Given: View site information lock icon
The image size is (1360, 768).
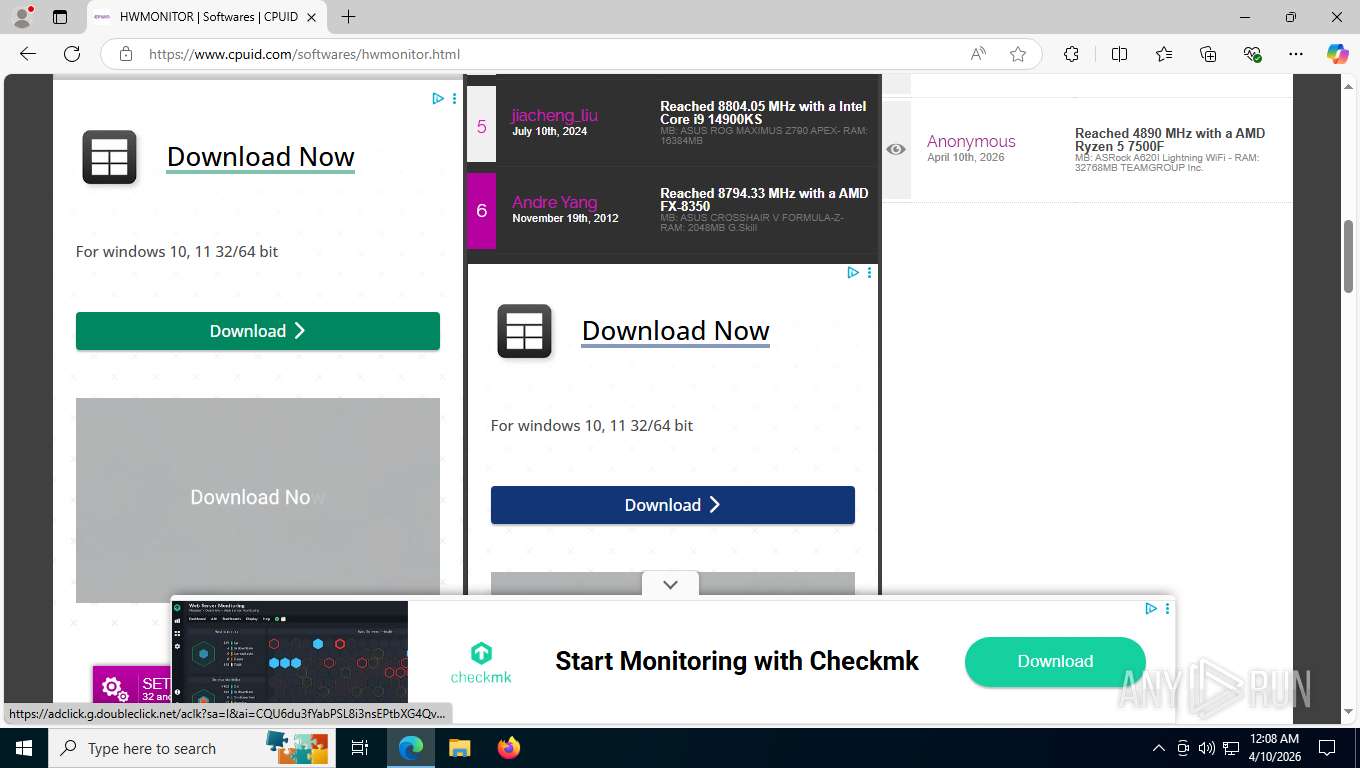Looking at the screenshot, I should pyautogui.click(x=126, y=54).
